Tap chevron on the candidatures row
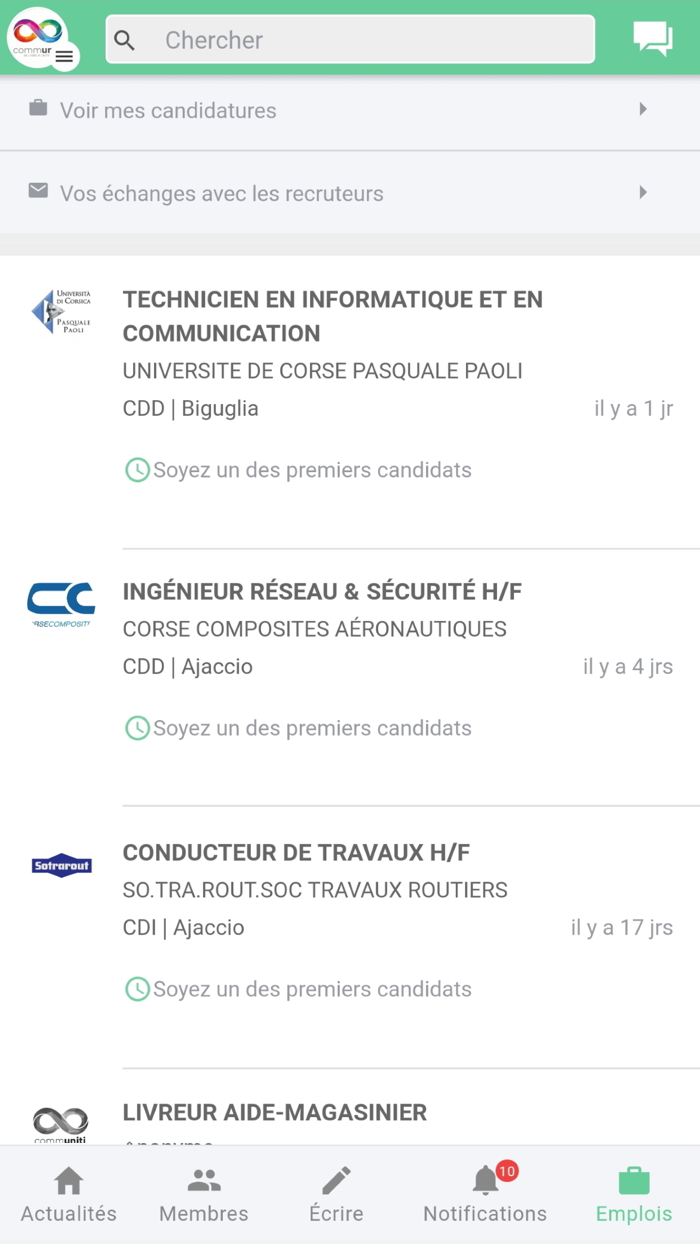Viewport: 700px width, 1244px height. [x=643, y=109]
